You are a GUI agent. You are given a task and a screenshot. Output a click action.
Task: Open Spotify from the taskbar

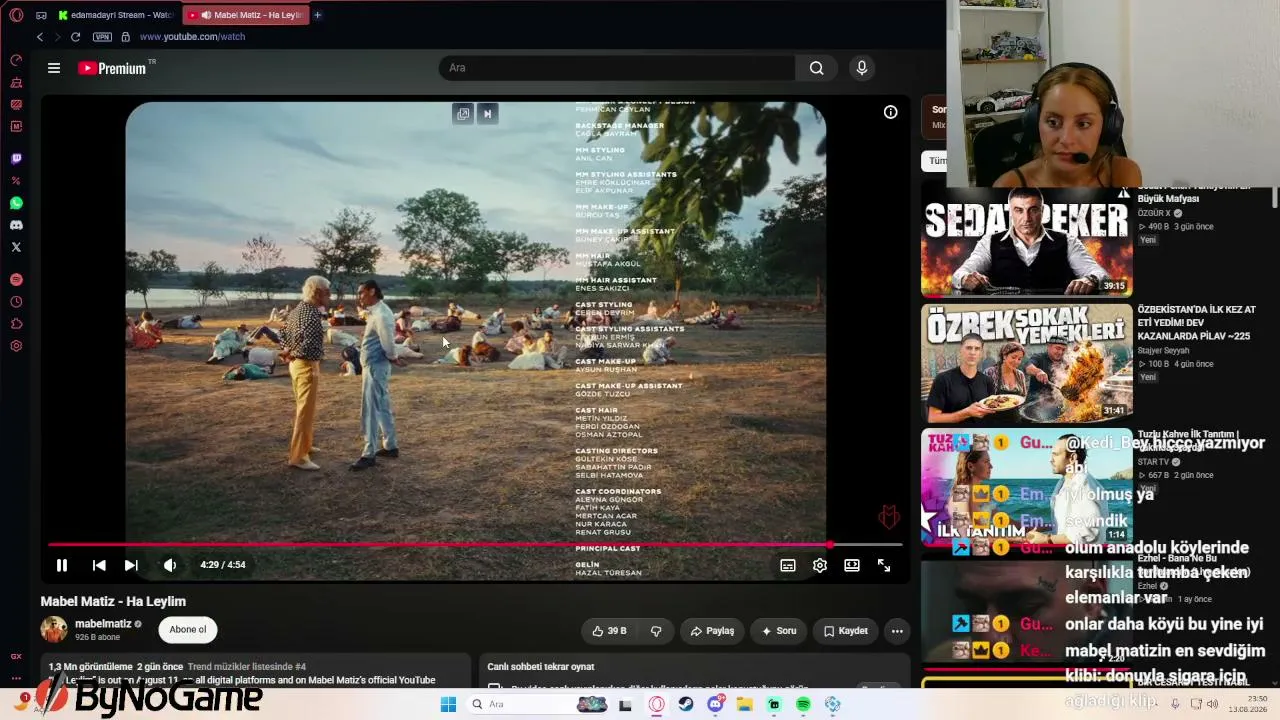click(x=804, y=705)
